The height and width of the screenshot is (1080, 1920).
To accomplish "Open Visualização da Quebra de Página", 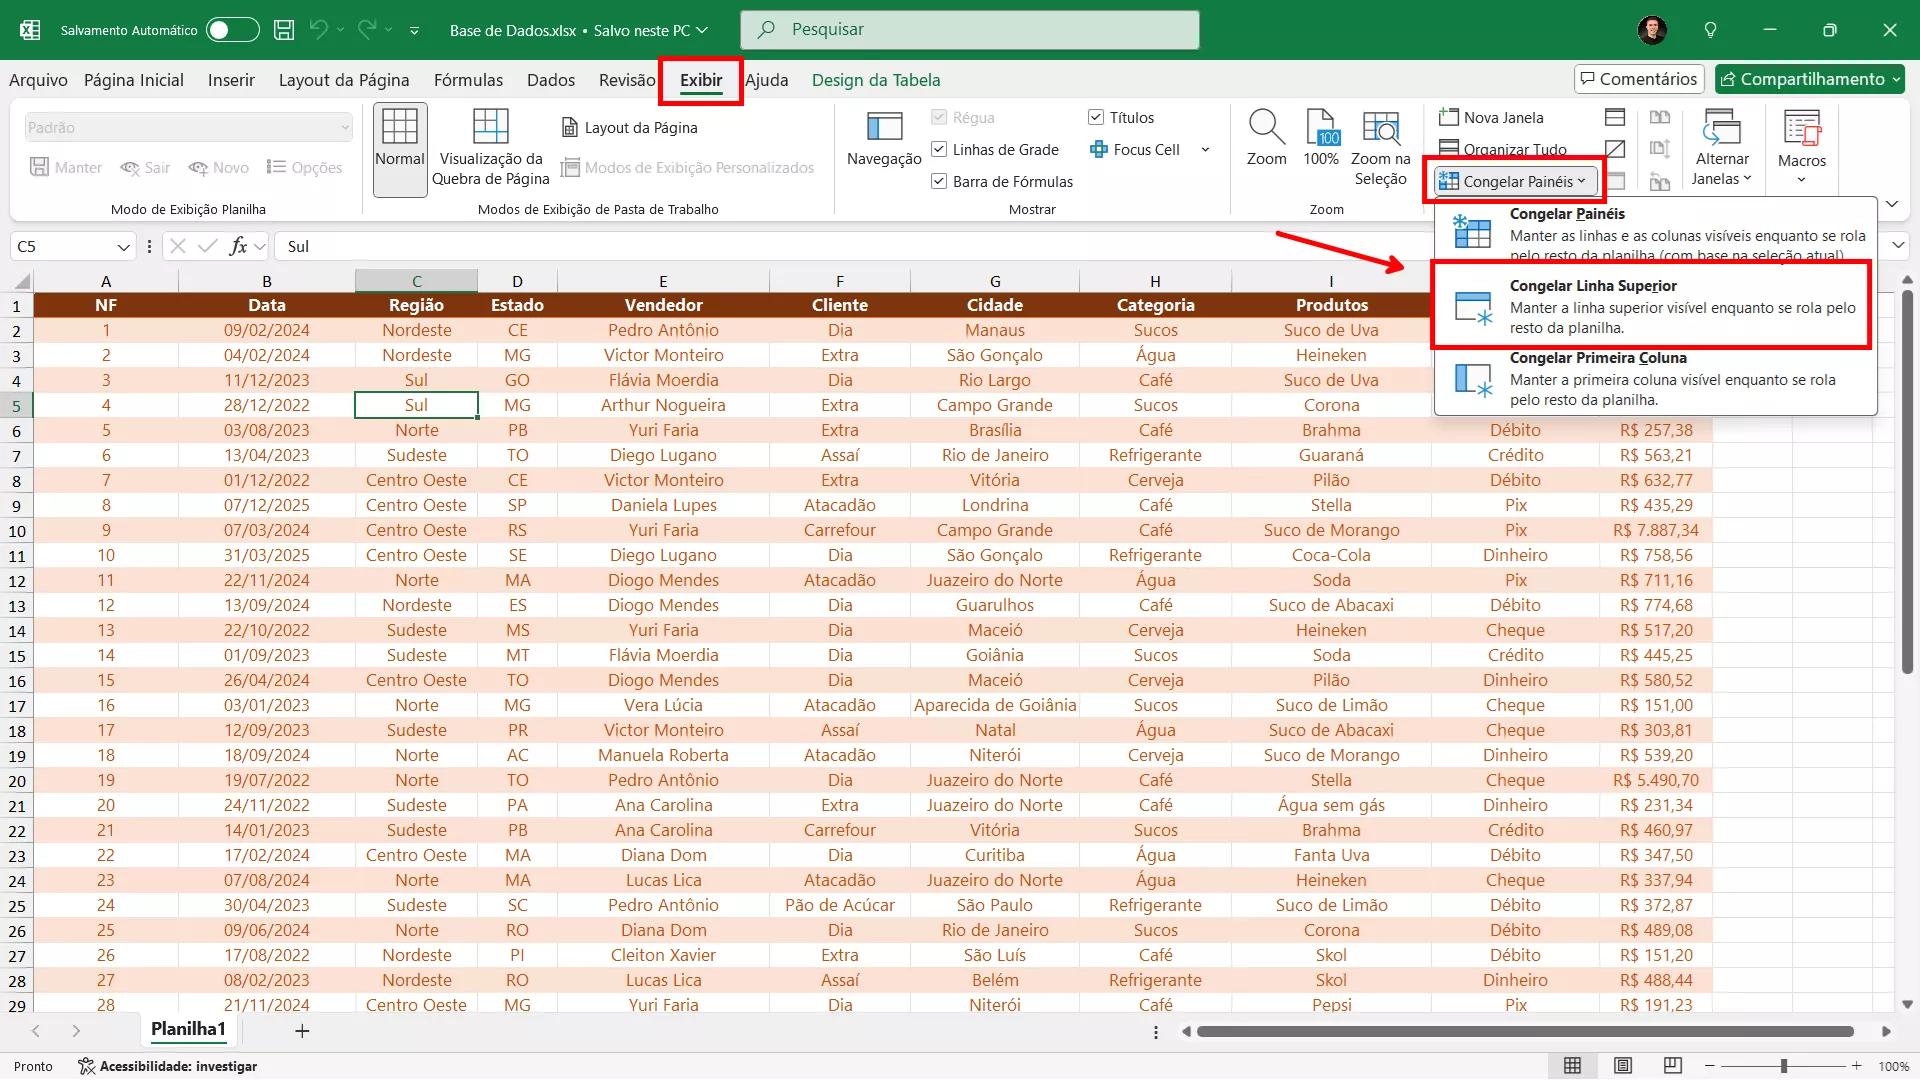I will click(x=490, y=128).
